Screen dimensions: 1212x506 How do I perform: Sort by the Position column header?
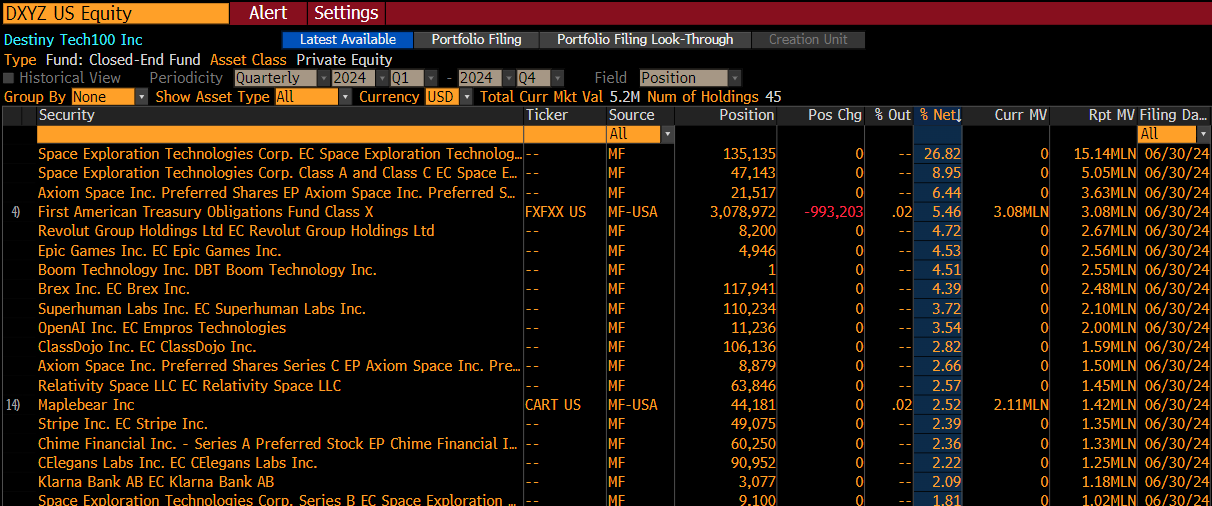tap(726, 115)
